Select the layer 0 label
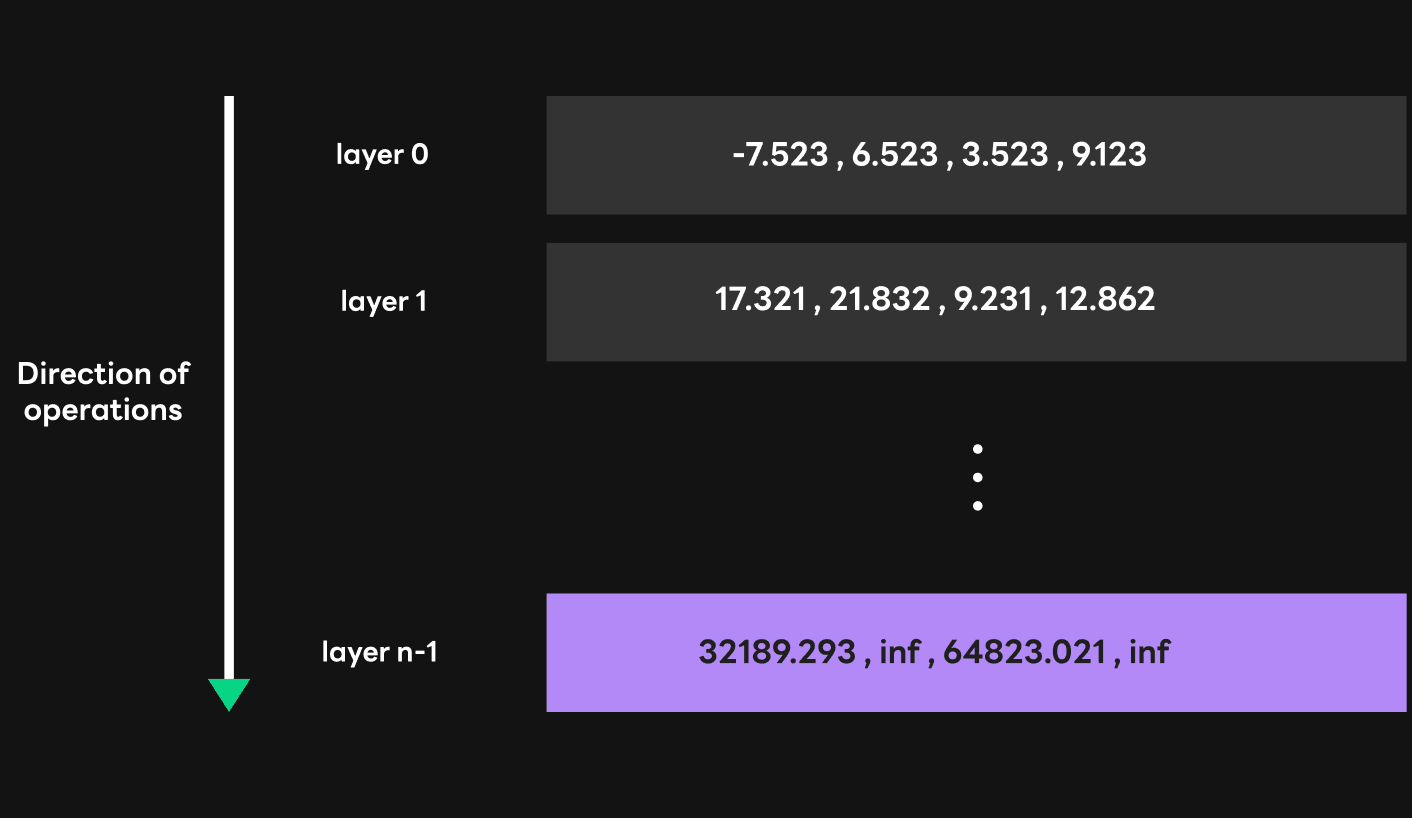 tap(382, 155)
